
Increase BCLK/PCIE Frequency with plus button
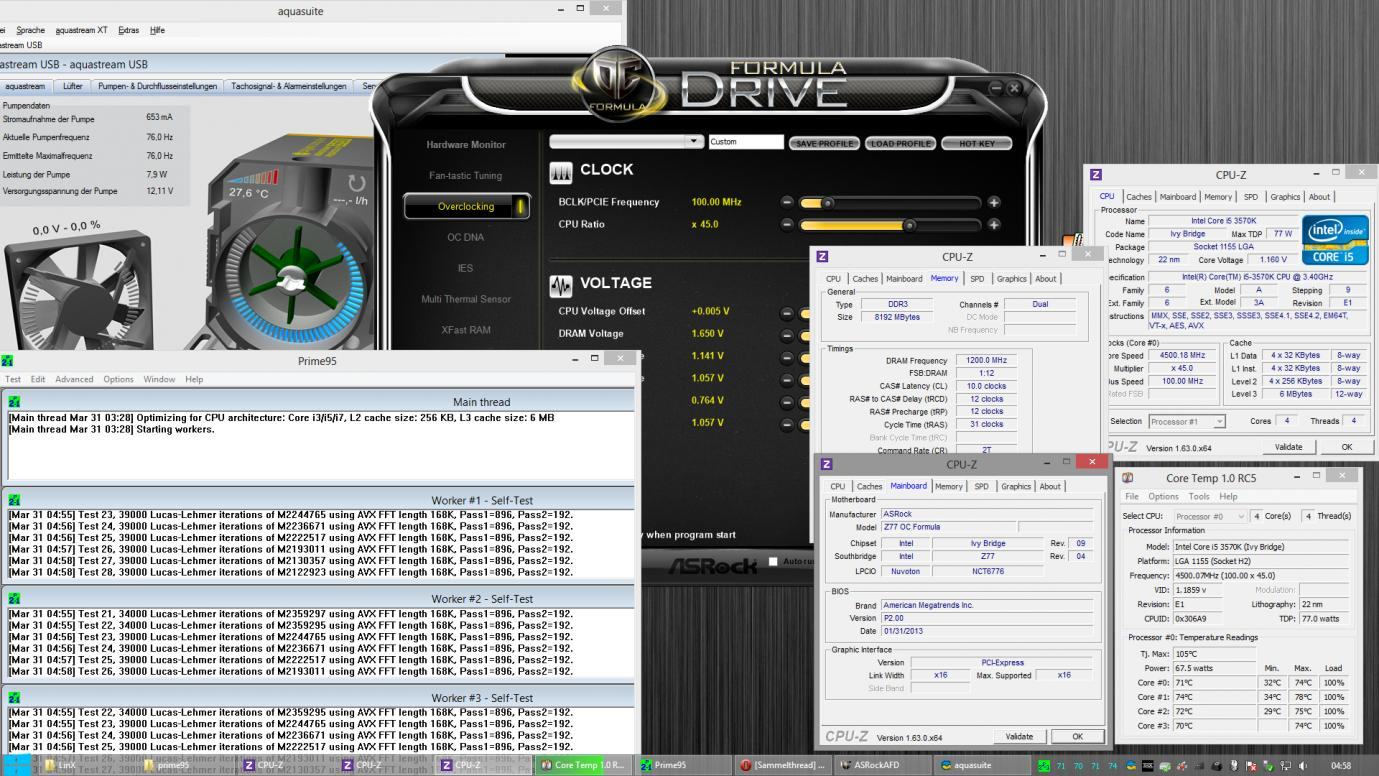pos(994,202)
